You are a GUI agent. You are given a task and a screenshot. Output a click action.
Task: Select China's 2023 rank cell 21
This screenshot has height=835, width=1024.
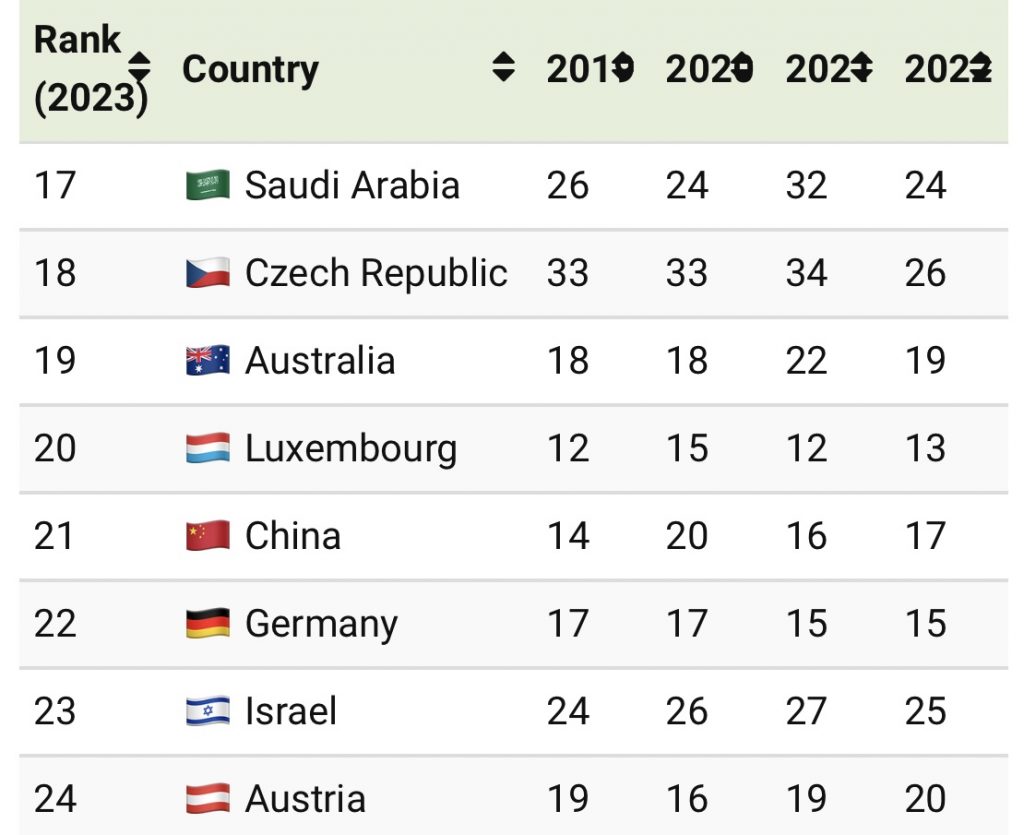click(55, 536)
